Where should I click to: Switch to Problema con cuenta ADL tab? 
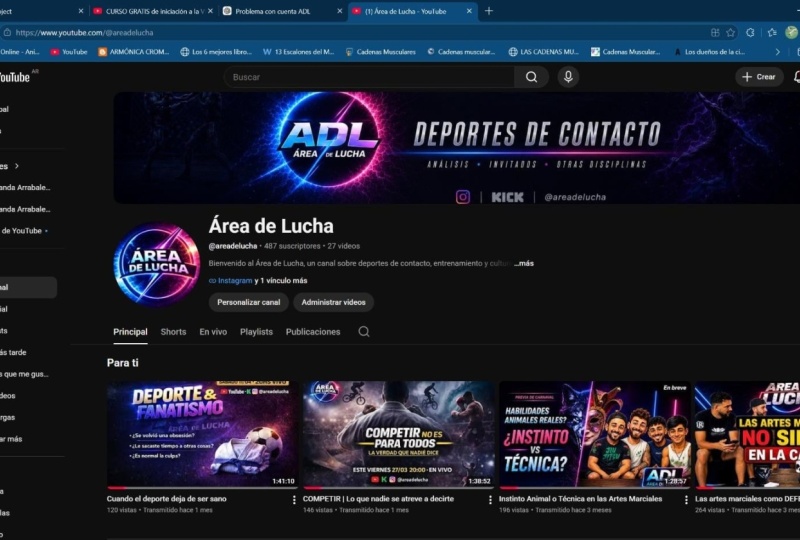tap(283, 11)
